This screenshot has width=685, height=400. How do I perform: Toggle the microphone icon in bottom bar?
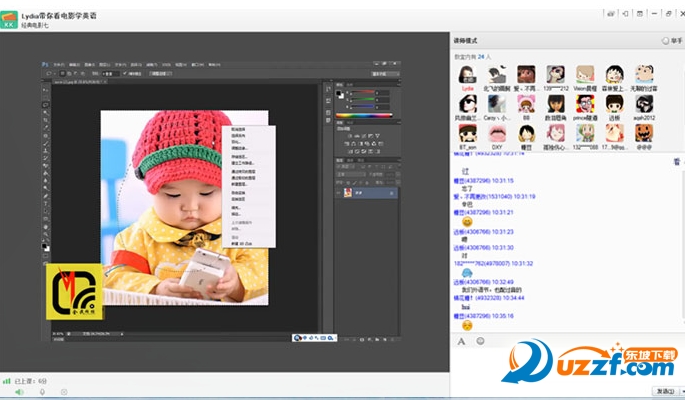pos(42,392)
